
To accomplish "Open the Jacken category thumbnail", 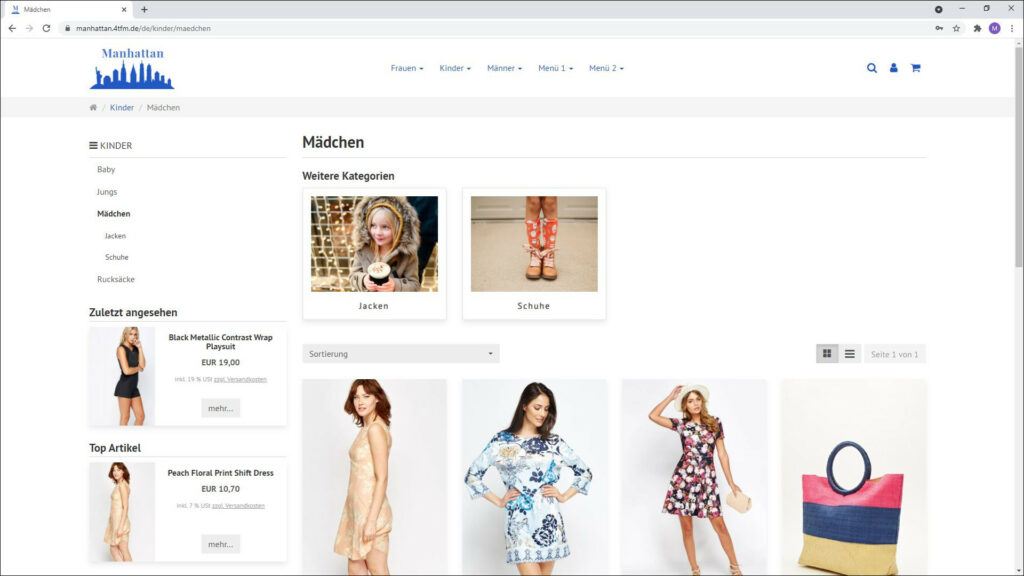I will coord(374,244).
